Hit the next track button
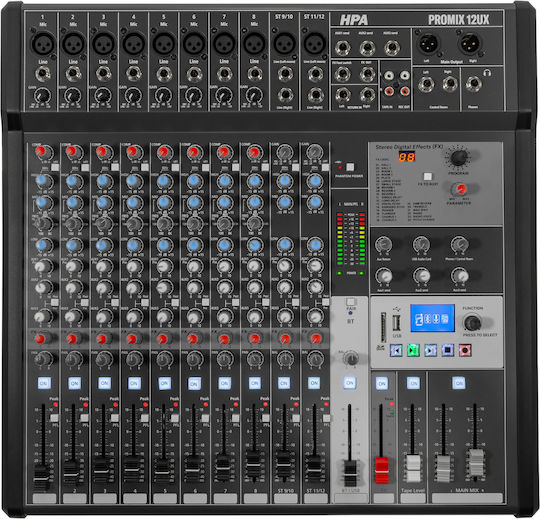540x519 pixels. tap(430, 350)
